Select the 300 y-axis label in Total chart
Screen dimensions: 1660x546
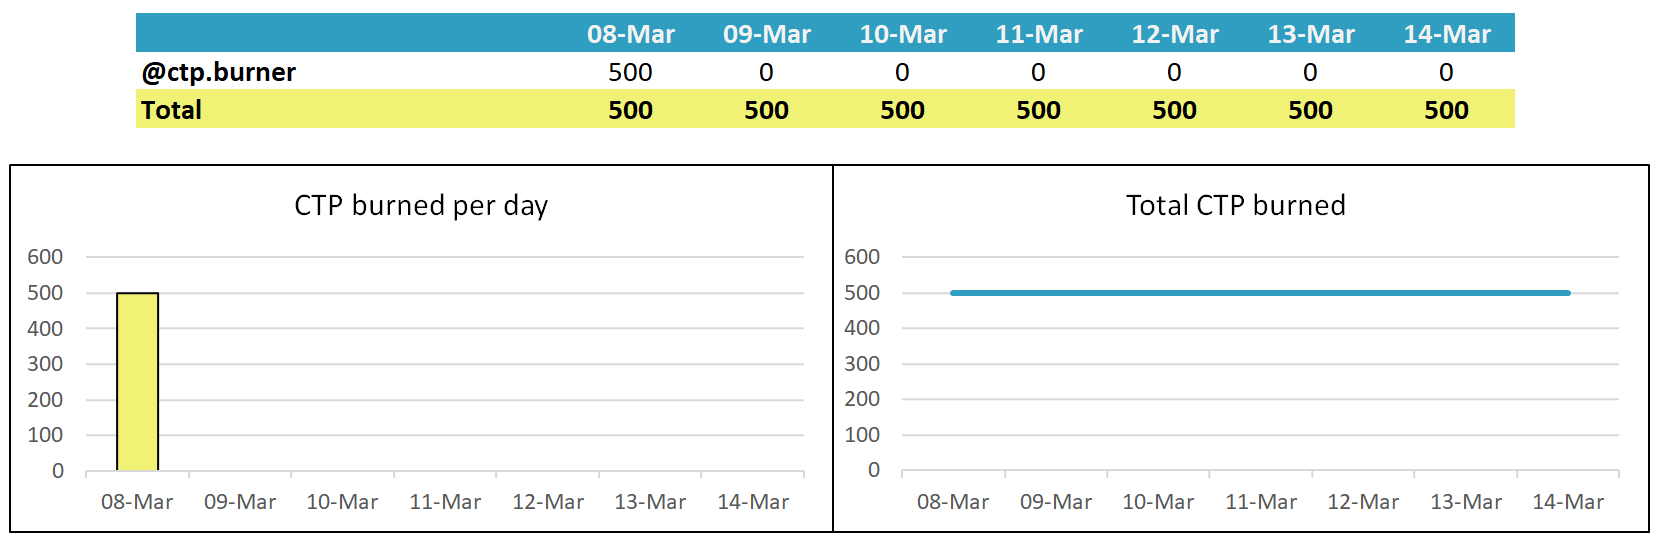[862, 364]
